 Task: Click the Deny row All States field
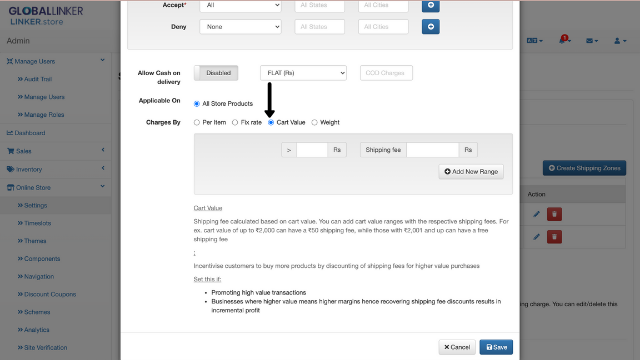point(320,27)
